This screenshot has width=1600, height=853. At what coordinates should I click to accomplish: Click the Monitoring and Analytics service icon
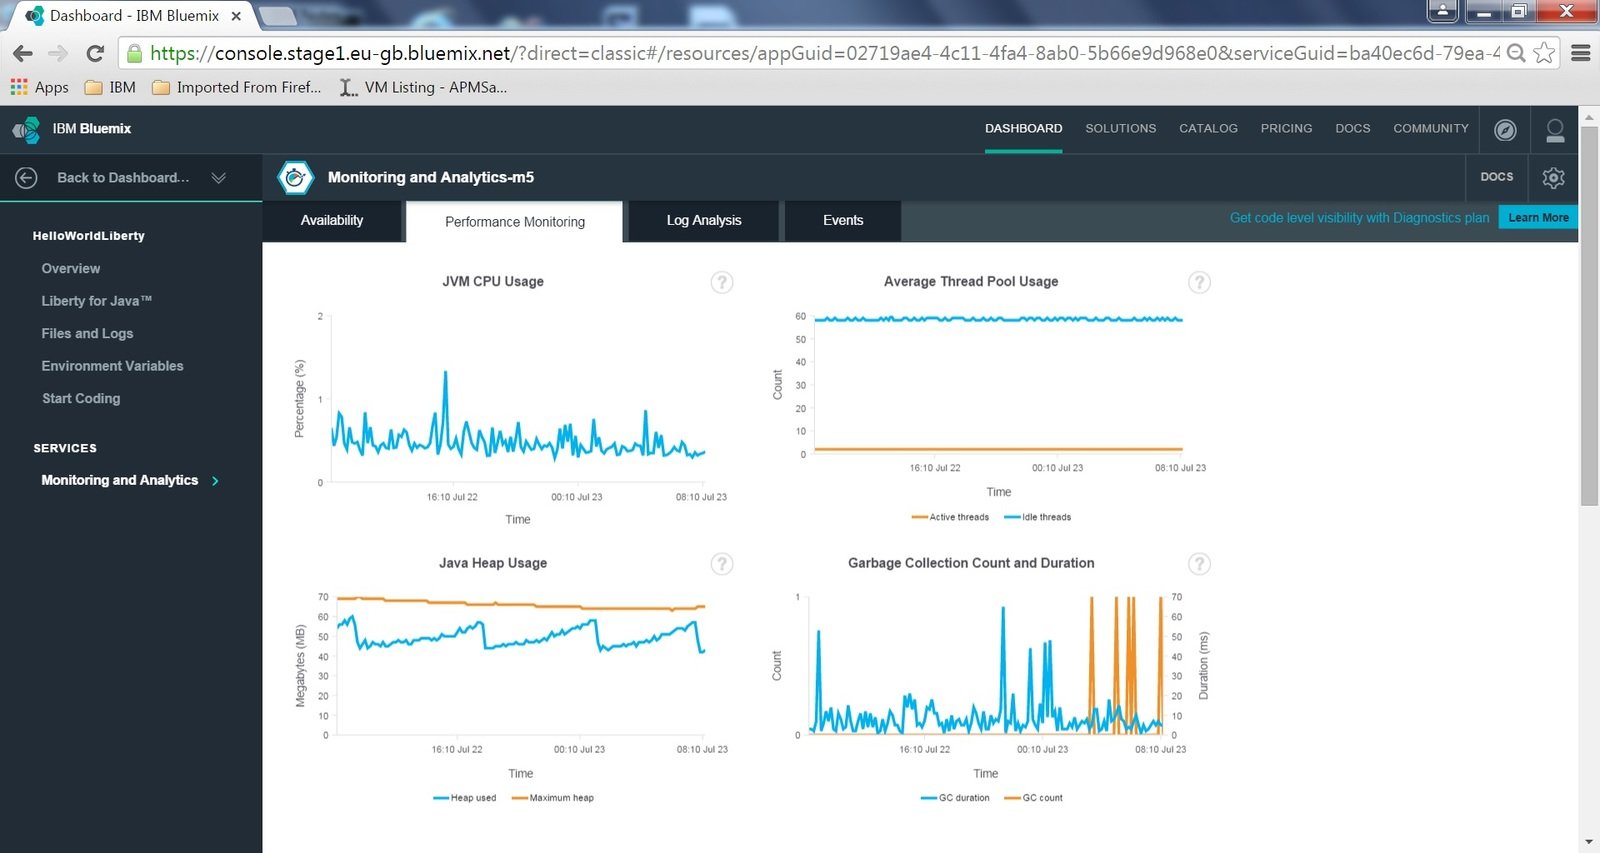[295, 178]
